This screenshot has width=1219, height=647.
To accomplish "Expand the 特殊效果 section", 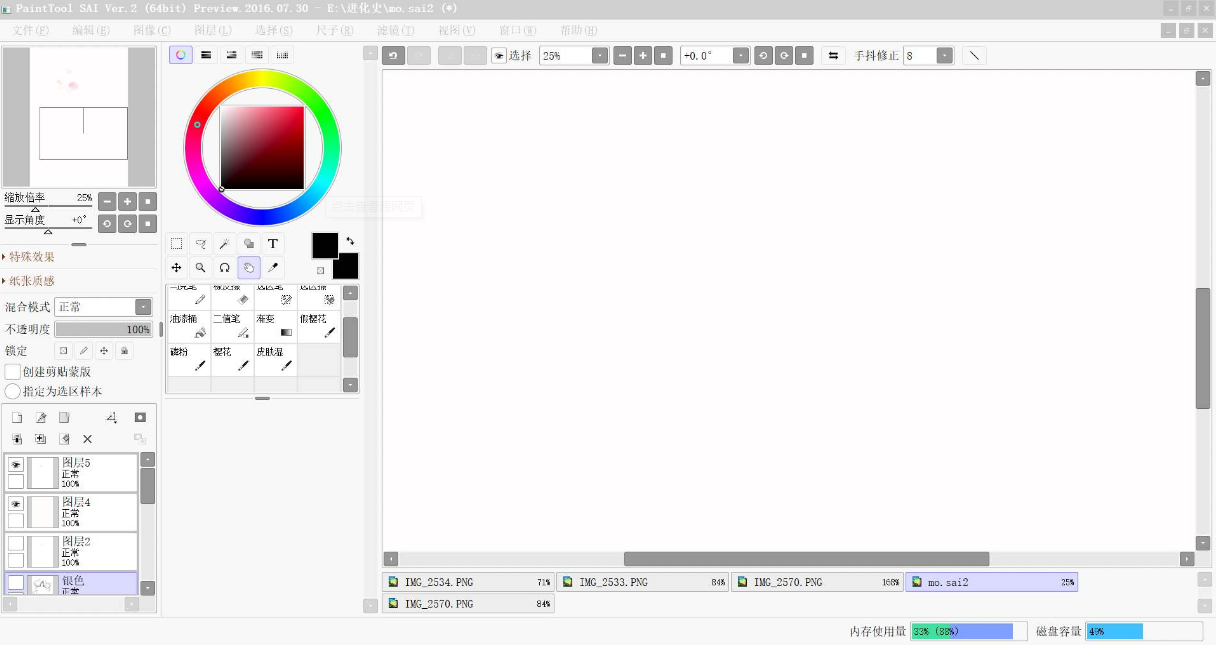I will [x=30, y=257].
